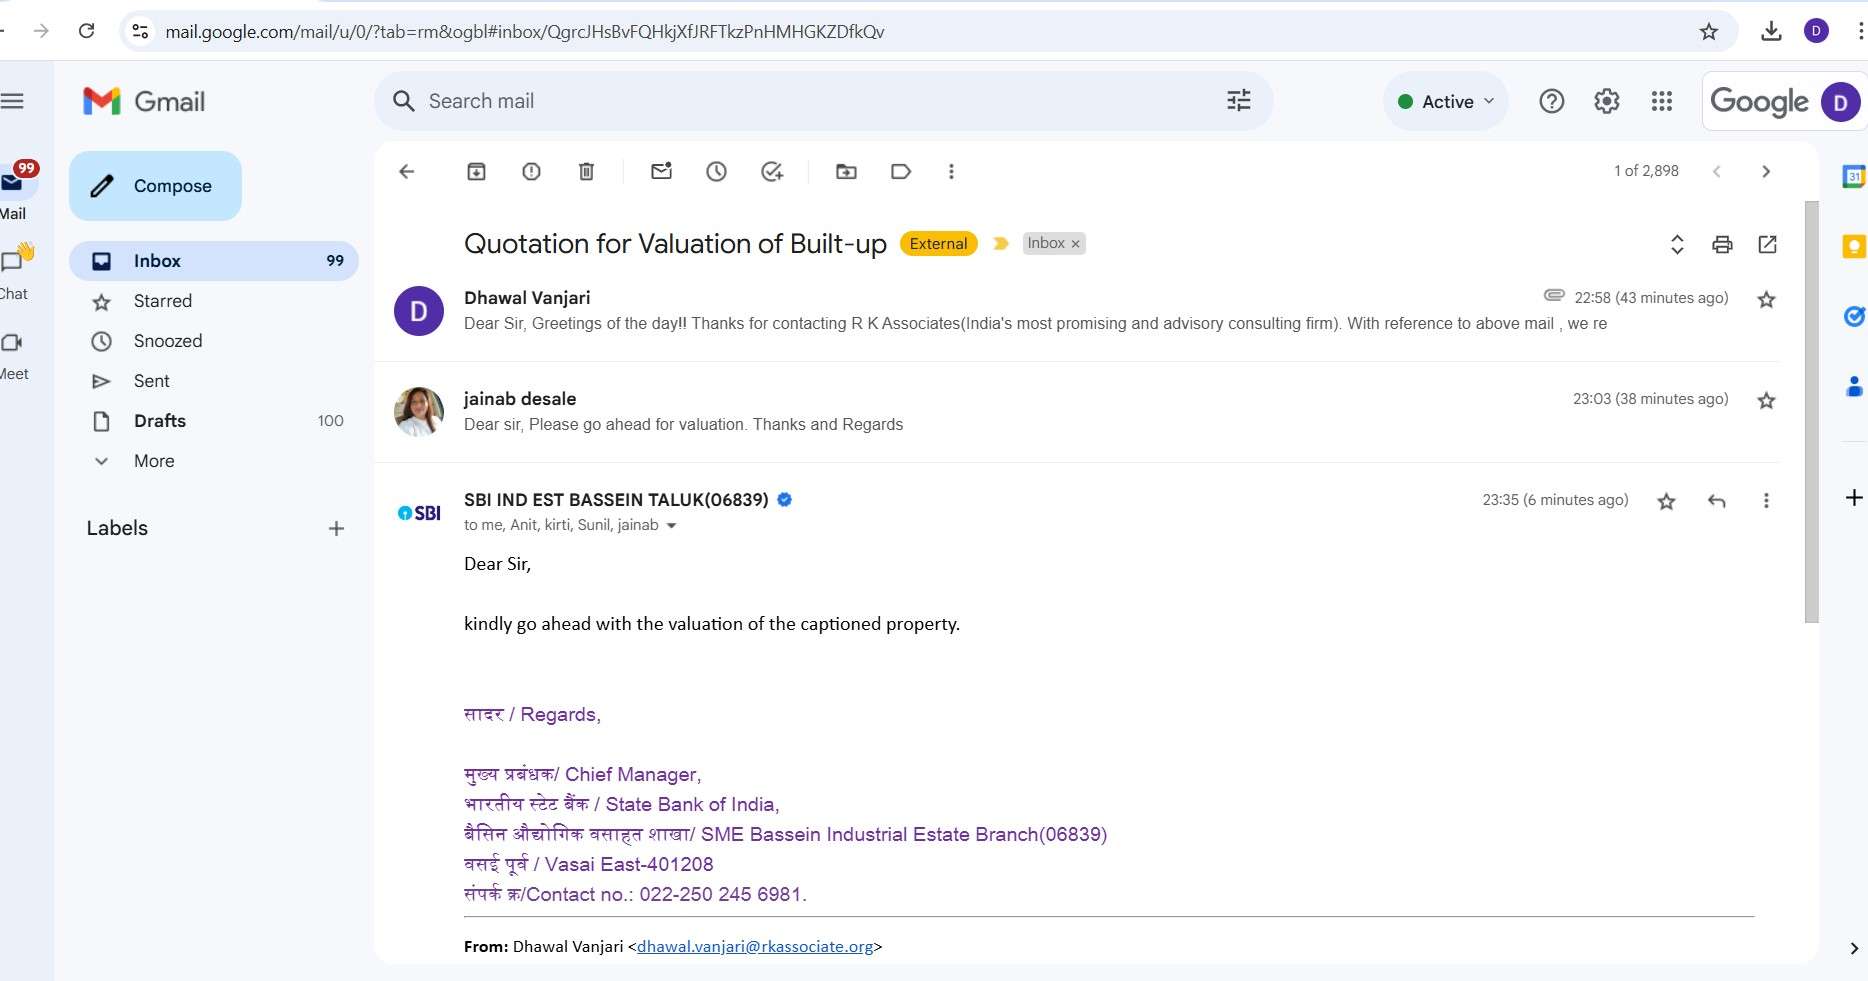
Task: Open Google Keep side panel
Action: [1854, 246]
